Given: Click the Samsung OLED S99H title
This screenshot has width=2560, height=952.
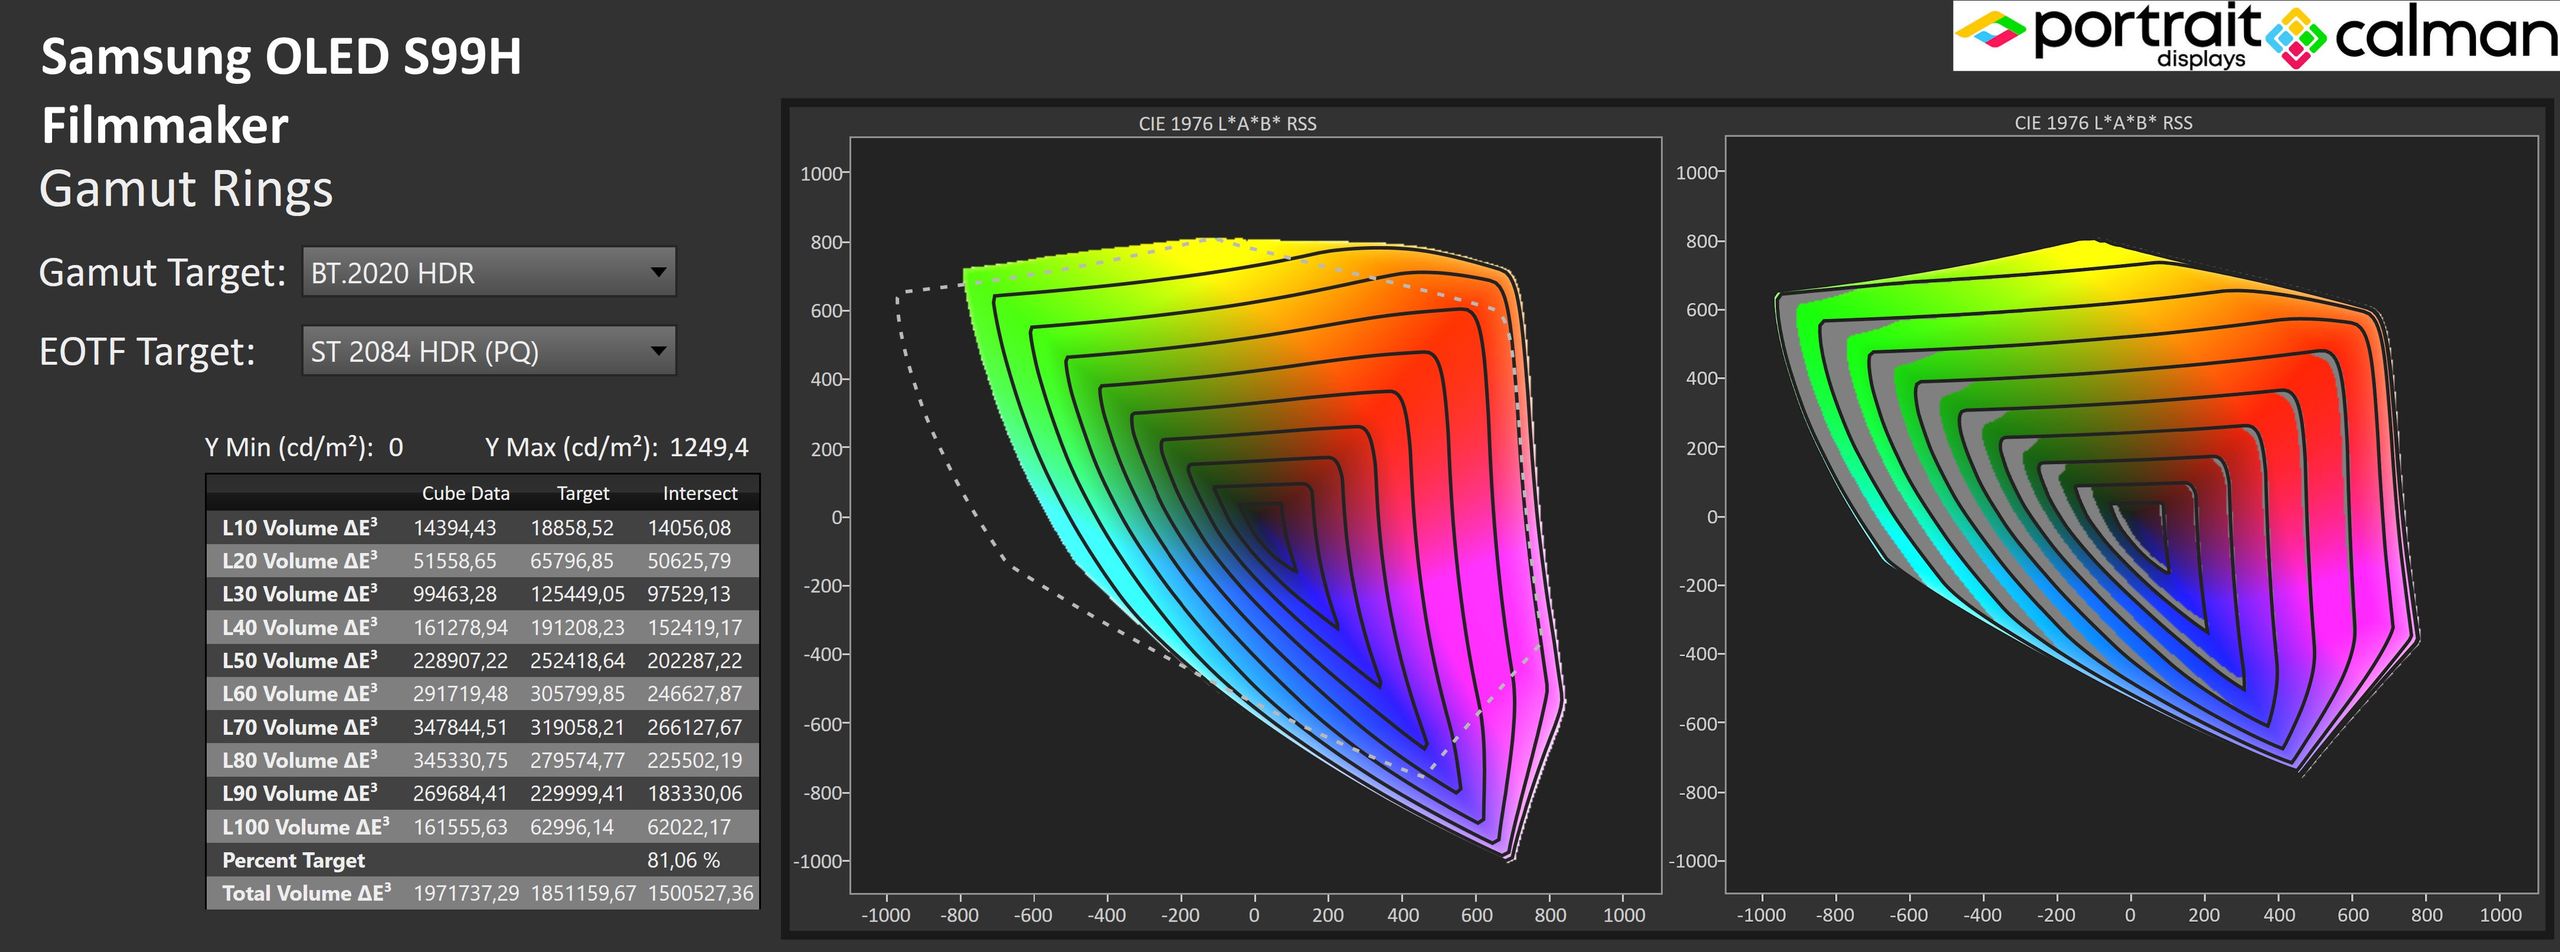Looking at the screenshot, I should pos(281,57).
